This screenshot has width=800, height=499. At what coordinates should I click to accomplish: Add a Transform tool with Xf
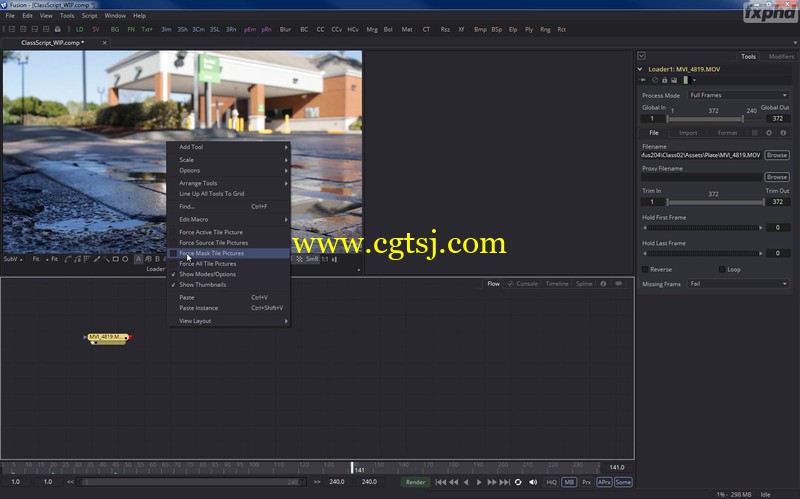point(461,30)
